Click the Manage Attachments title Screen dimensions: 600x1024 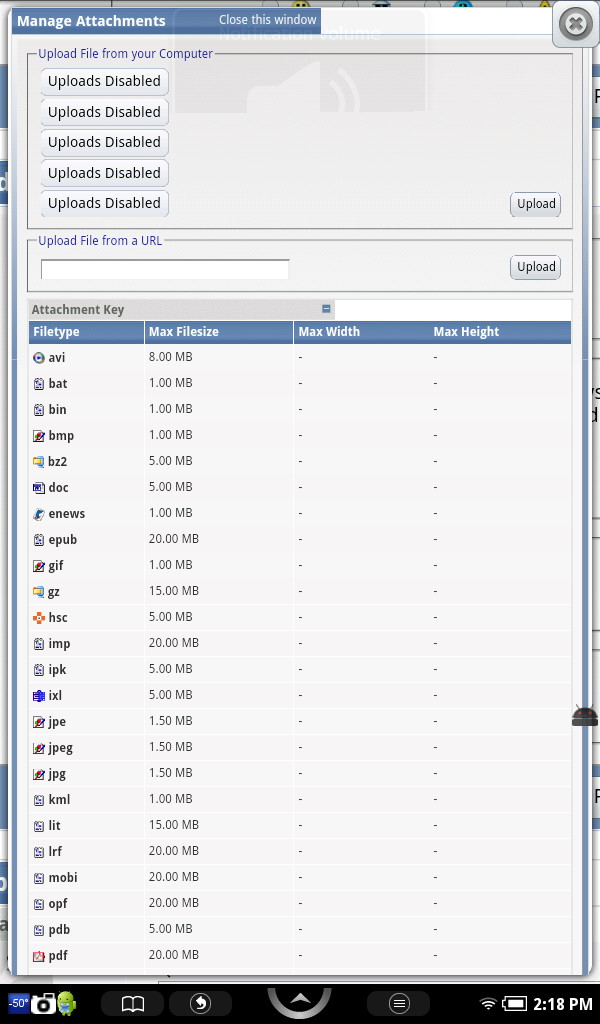[91, 21]
